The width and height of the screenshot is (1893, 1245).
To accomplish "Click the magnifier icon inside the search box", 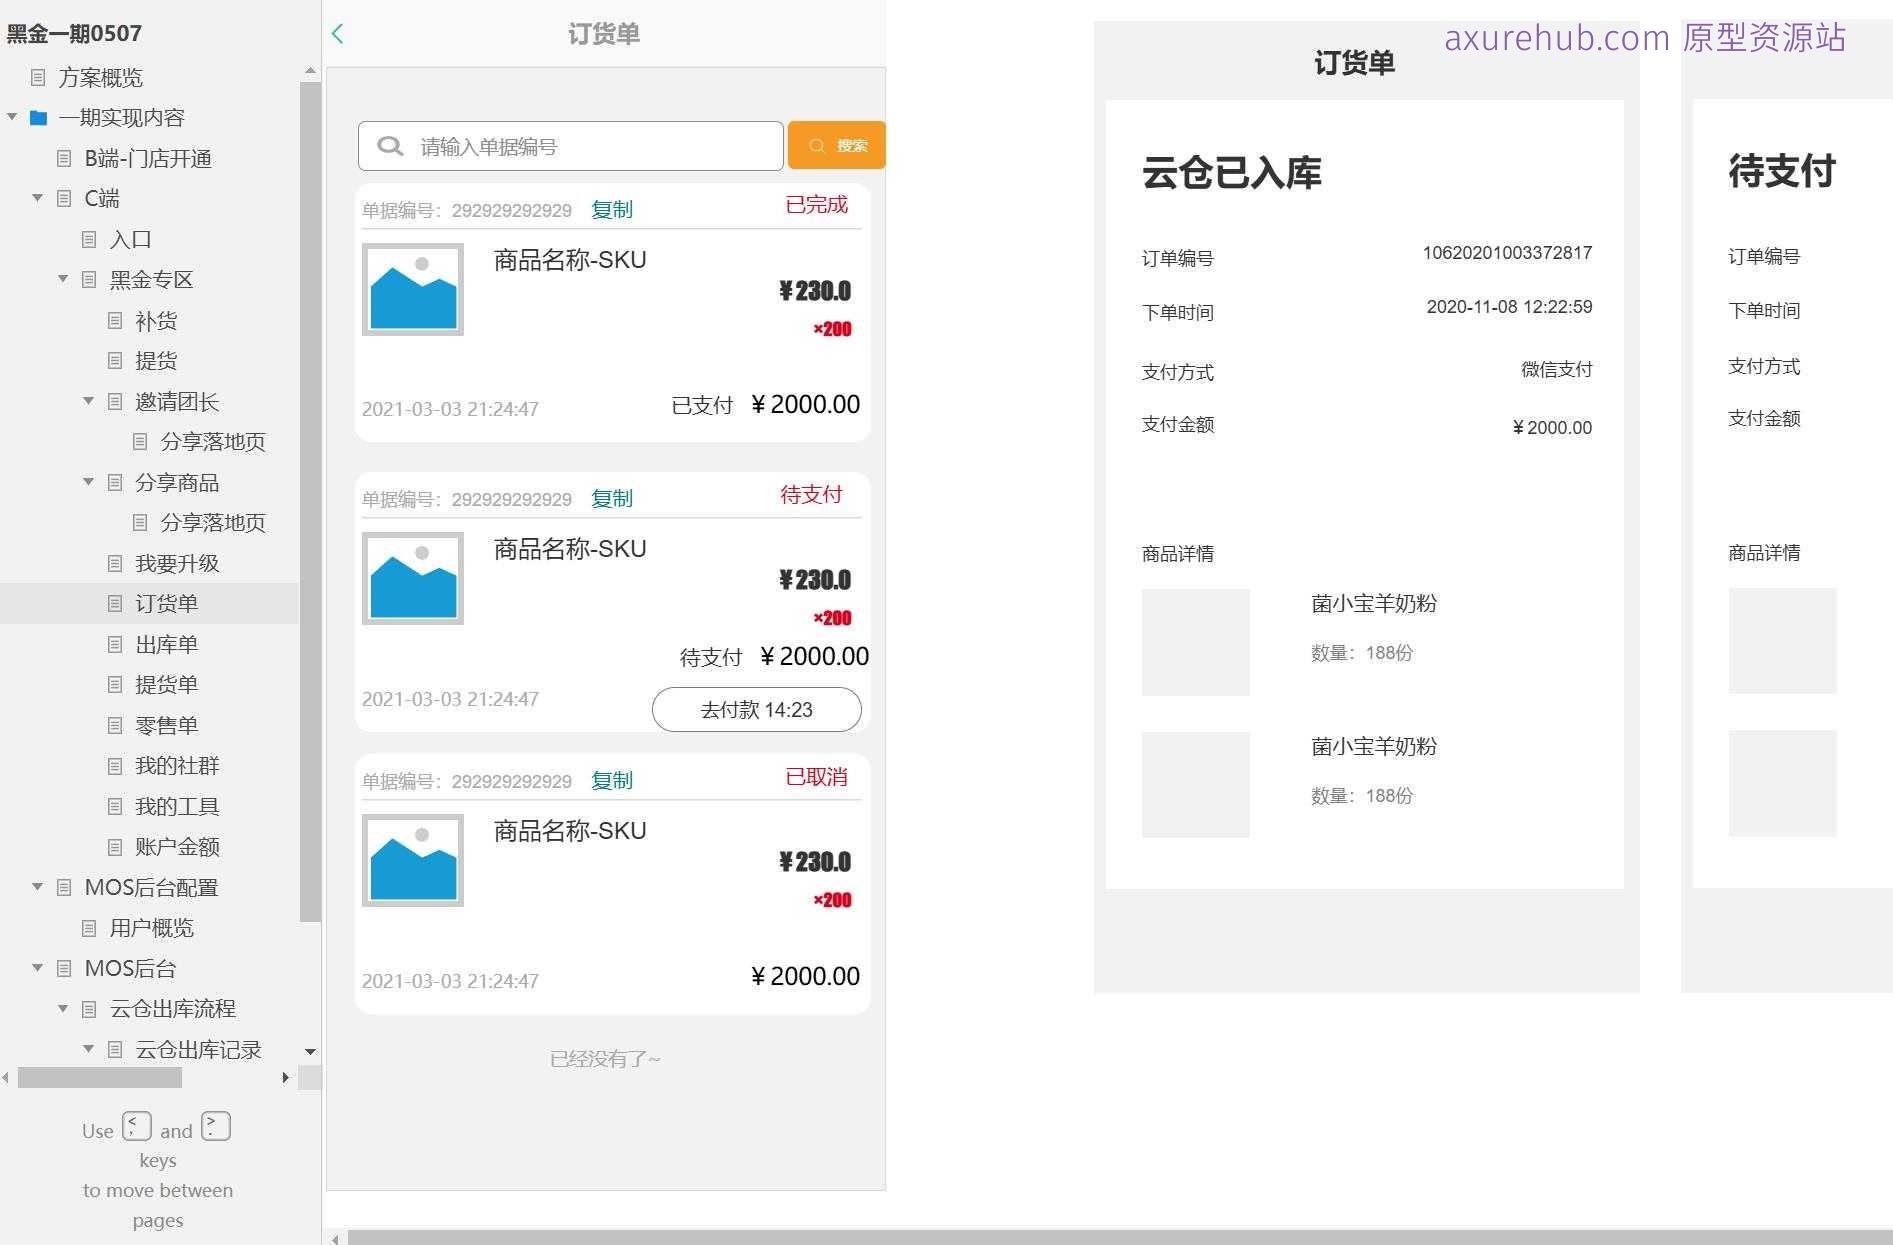I will click(x=390, y=146).
